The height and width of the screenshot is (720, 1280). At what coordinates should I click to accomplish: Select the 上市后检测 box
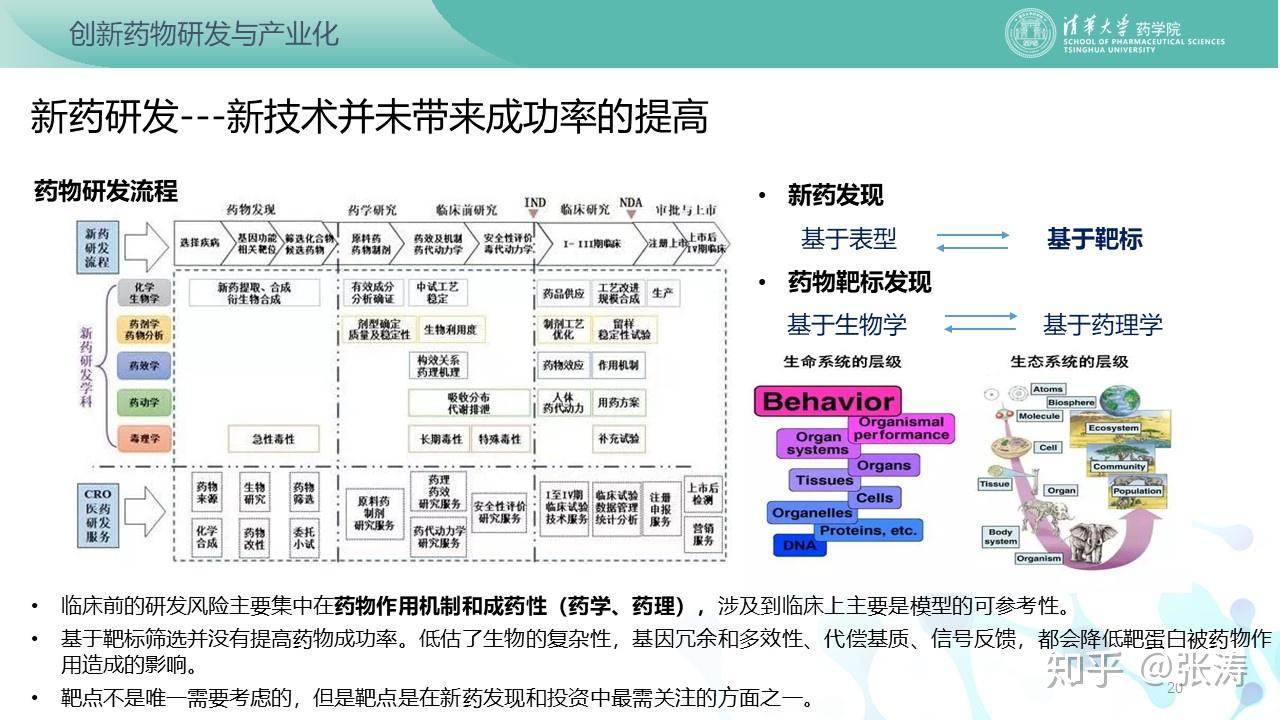[703, 493]
